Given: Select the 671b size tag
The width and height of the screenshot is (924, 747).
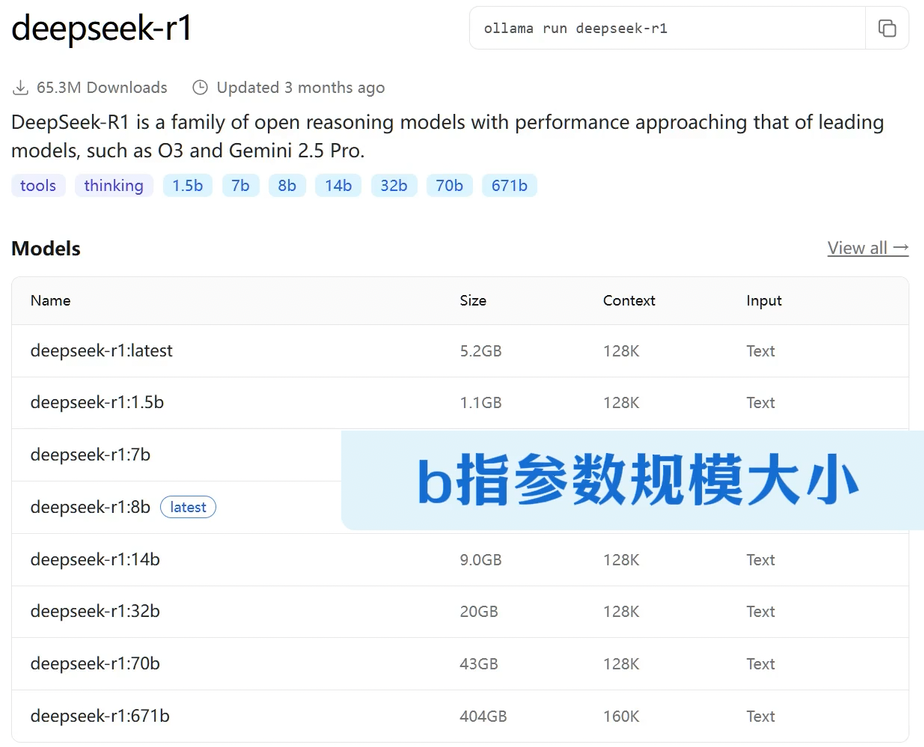Looking at the screenshot, I should [509, 186].
